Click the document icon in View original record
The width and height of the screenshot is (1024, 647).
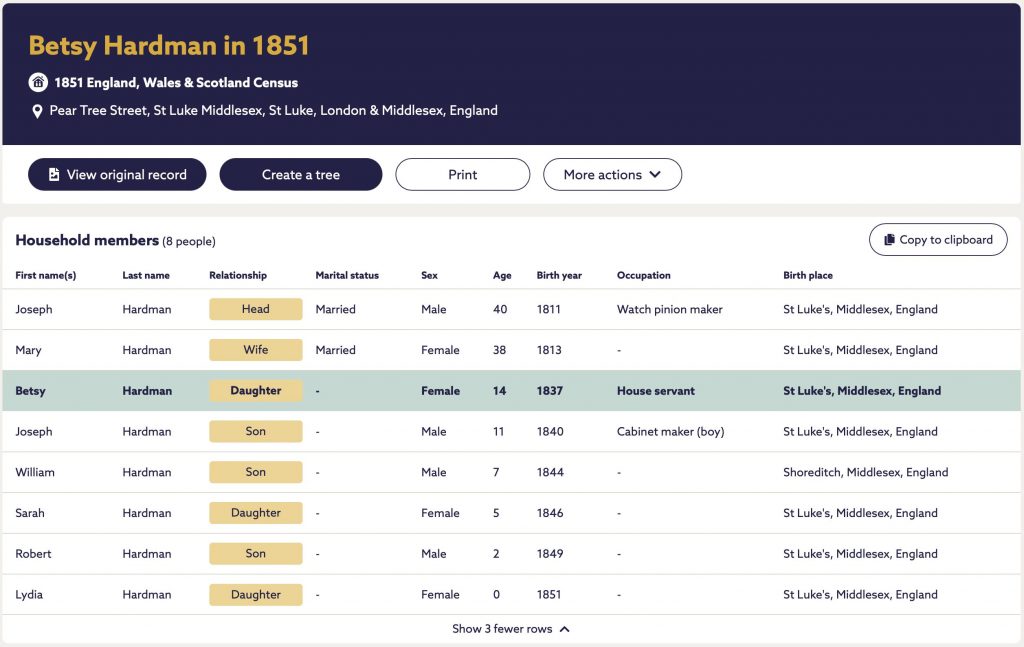pyautogui.click(x=54, y=174)
